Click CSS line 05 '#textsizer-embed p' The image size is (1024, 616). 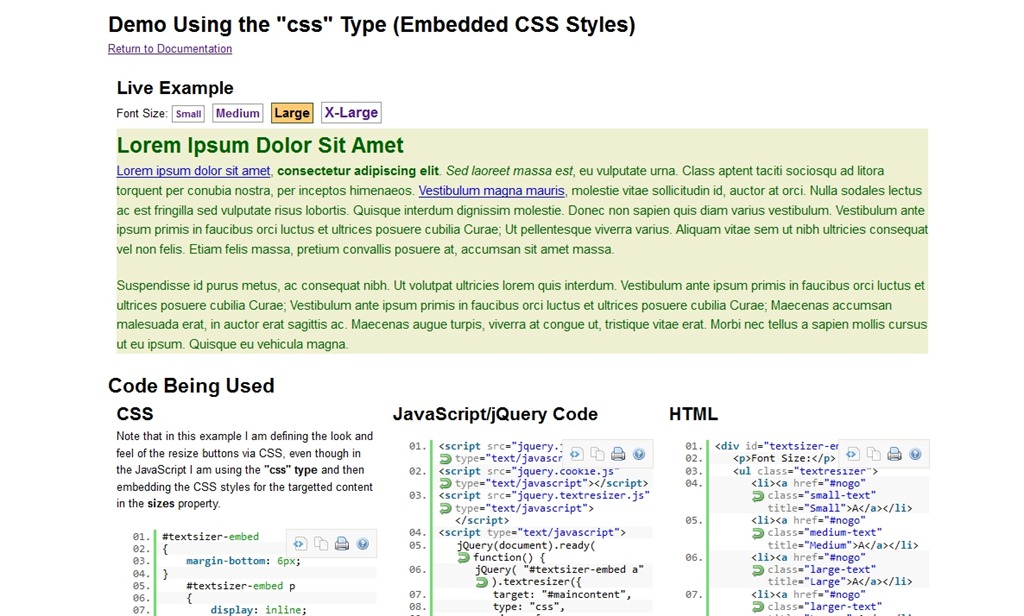coord(240,586)
